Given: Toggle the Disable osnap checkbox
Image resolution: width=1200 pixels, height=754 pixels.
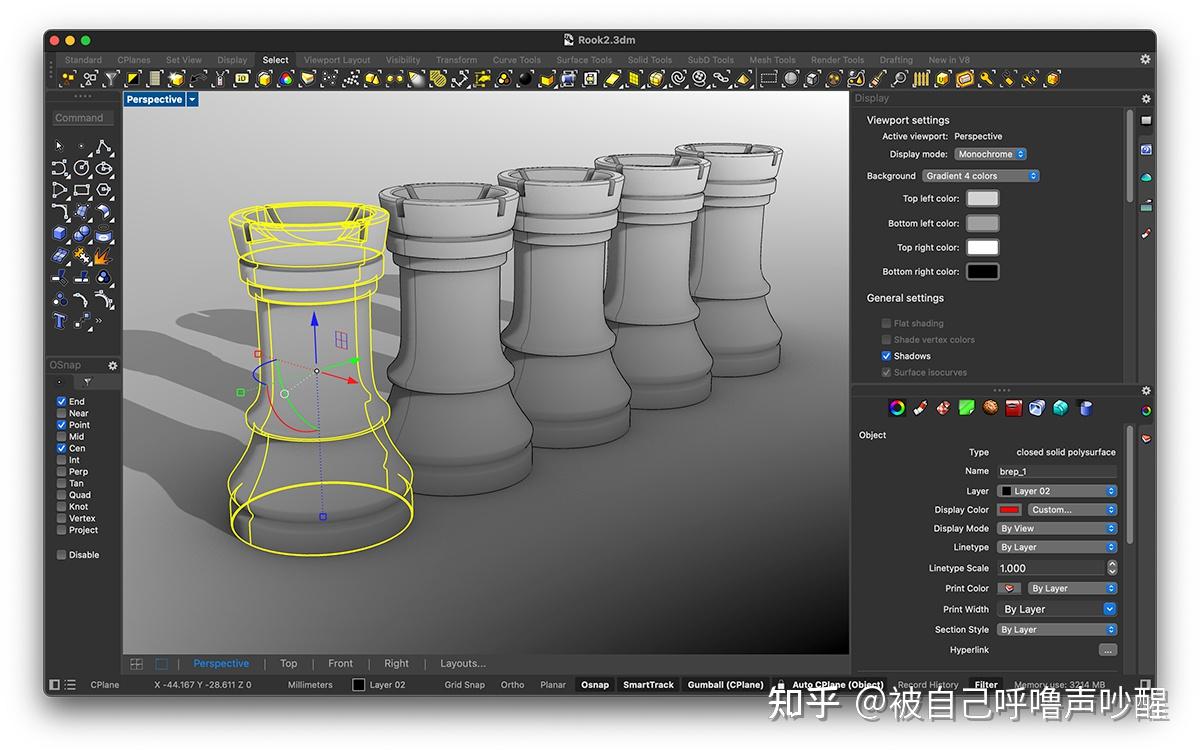Looking at the screenshot, I should point(62,554).
